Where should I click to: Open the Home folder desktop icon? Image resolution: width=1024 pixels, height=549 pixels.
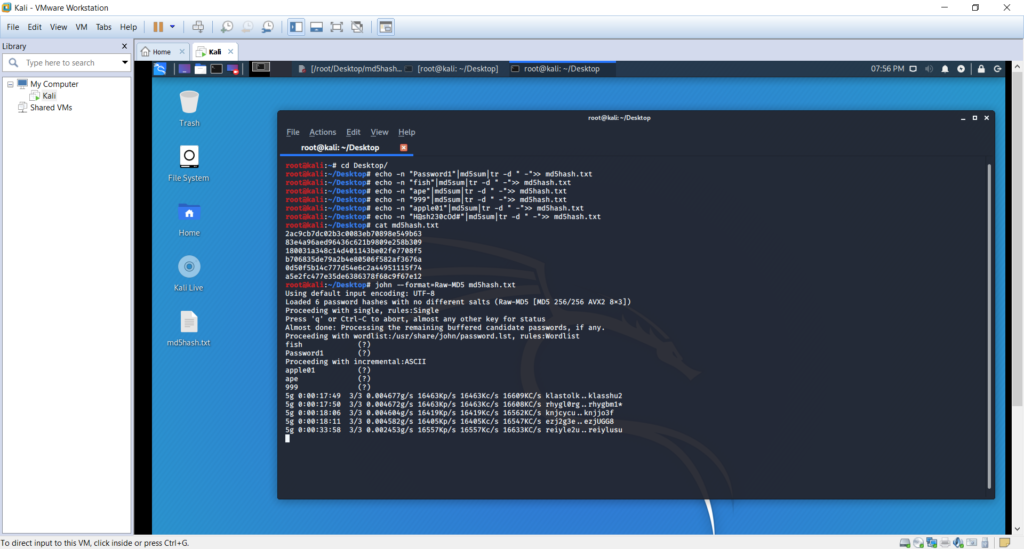[x=189, y=218]
